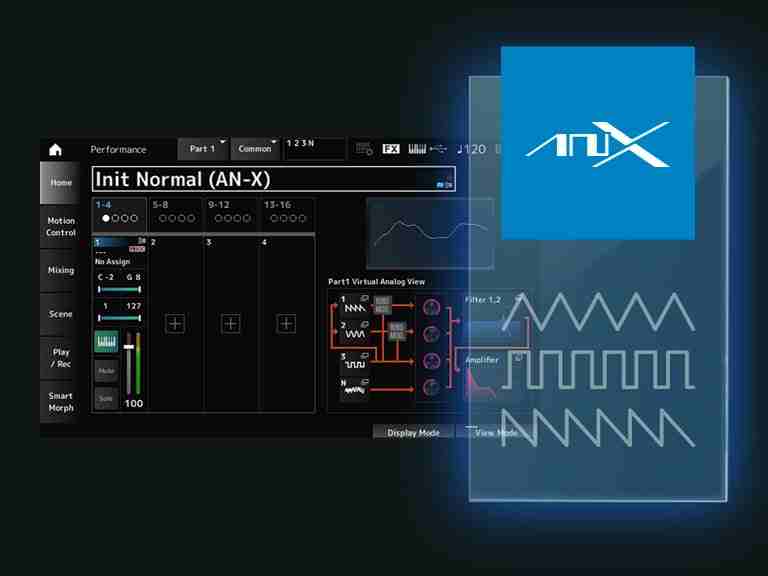This screenshot has width=768, height=576.
Task: Open the FX overview icon
Action: point(390,149)
